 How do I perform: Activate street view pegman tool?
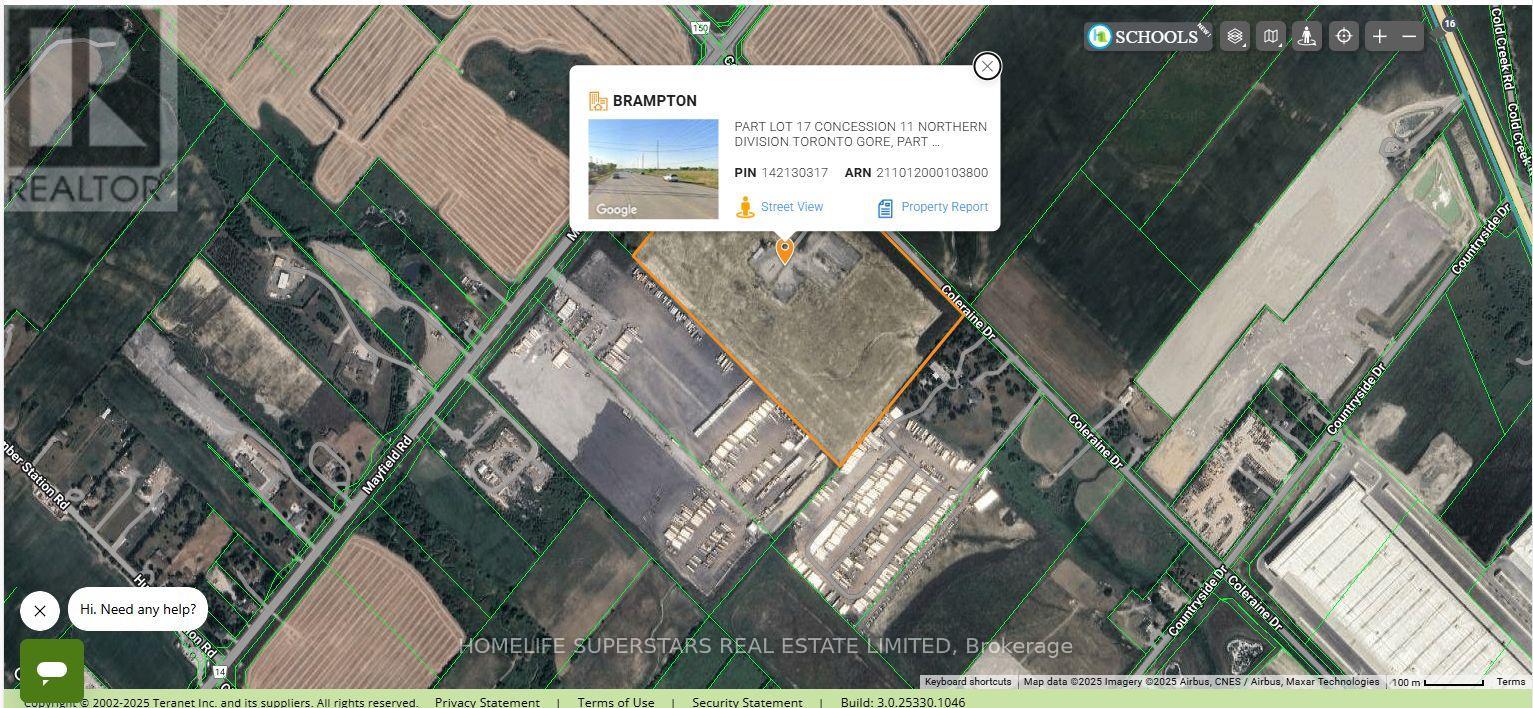pos(1307,37)
